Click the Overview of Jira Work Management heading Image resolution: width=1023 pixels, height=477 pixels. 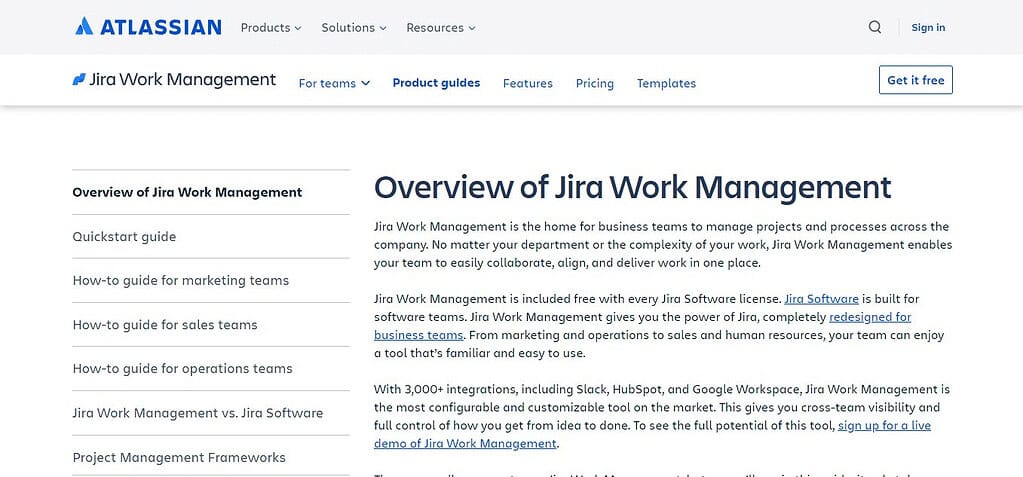click(632, 187)
